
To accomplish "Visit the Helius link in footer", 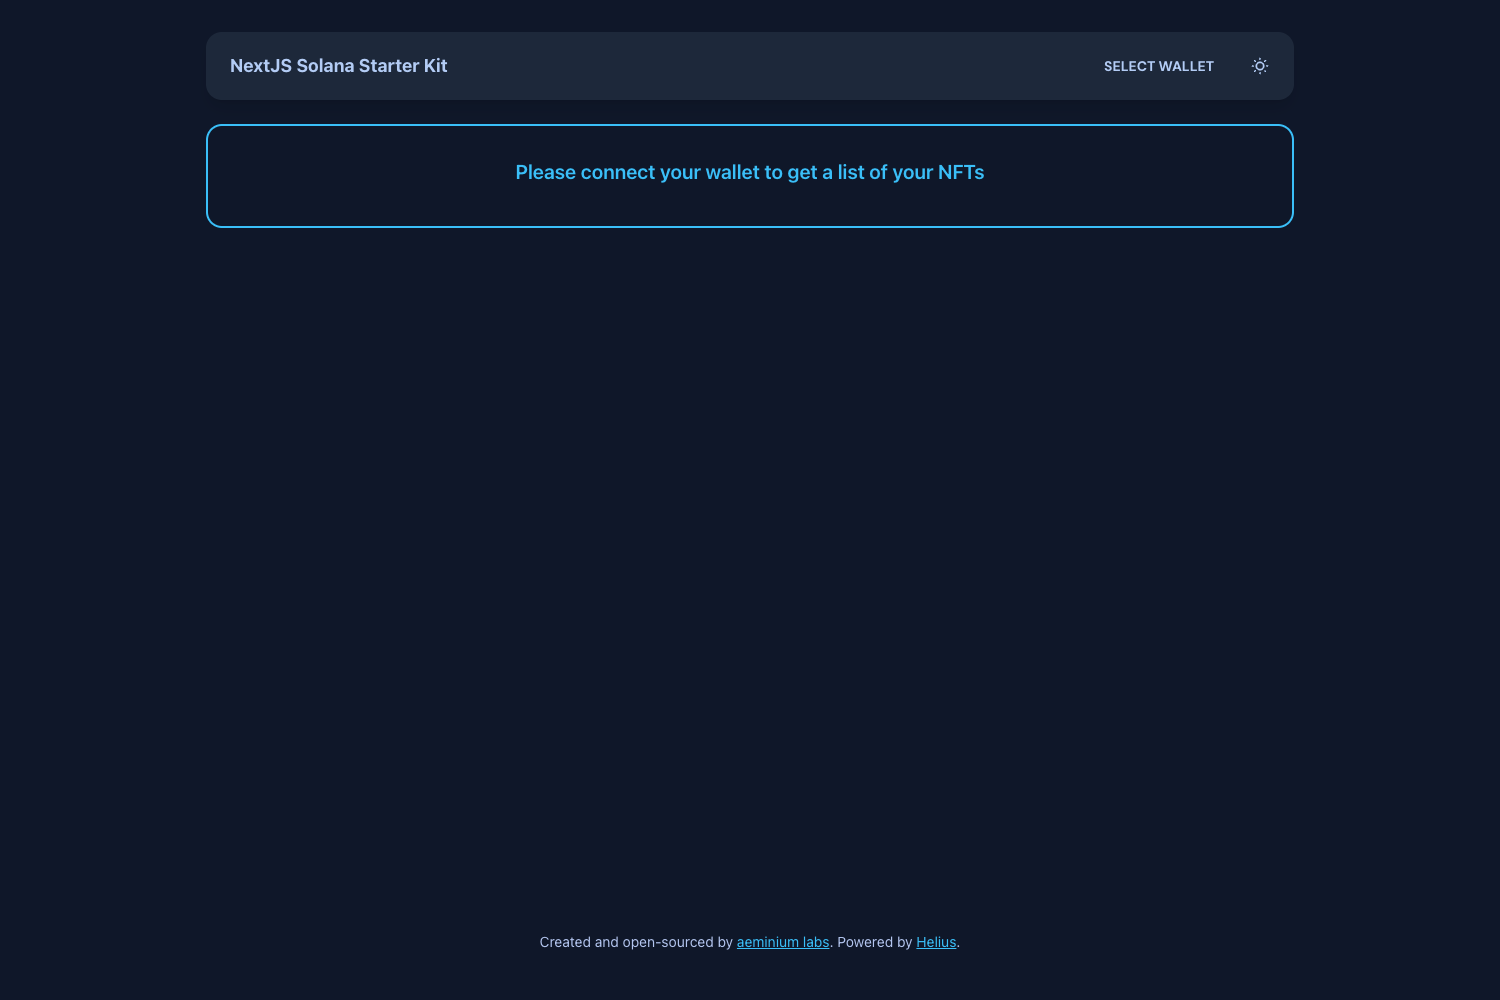I will coord(936,942).
